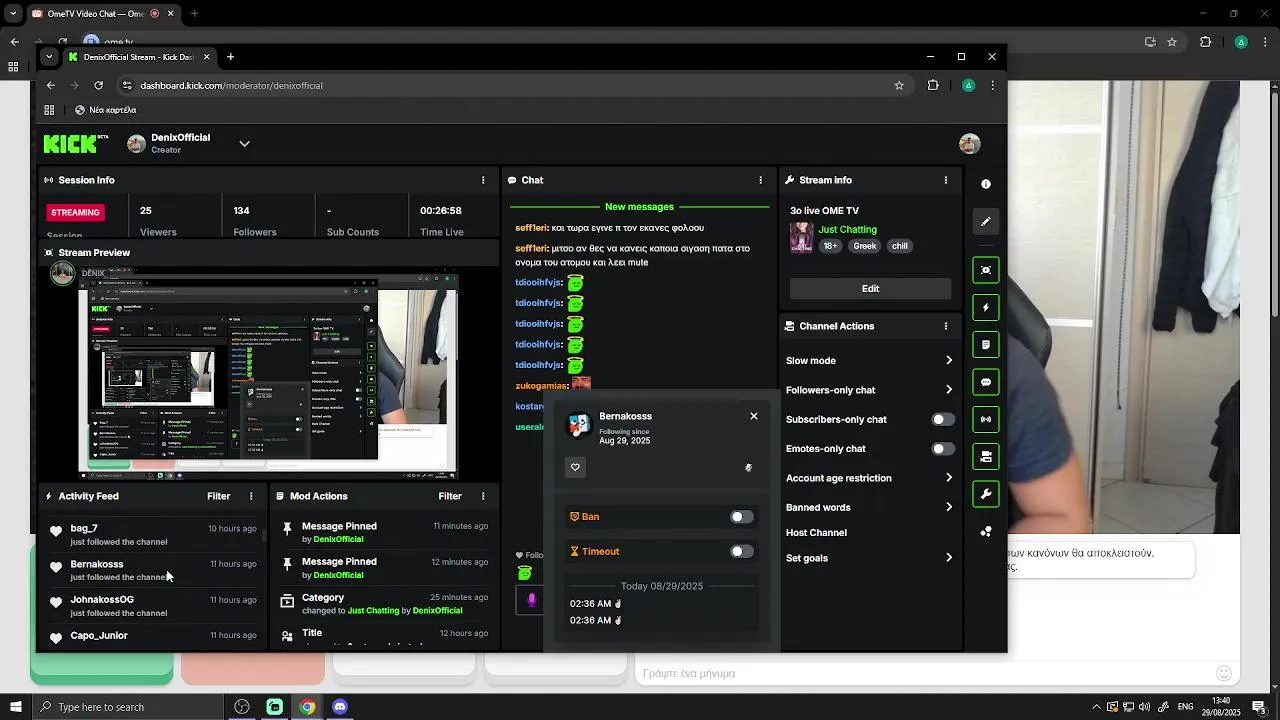Screen dimensions: 1280x720
Task: Toggle Timeout for Bernakosss
Action: 741,552
